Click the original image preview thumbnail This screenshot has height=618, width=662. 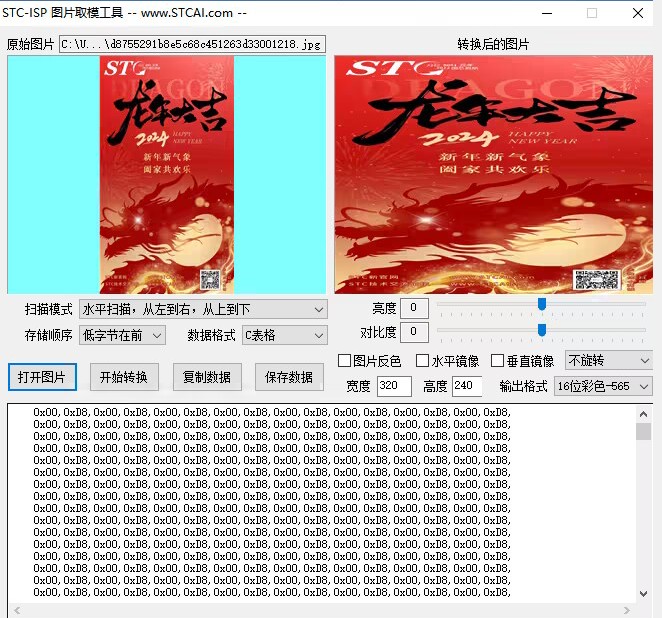coord(167,175)
